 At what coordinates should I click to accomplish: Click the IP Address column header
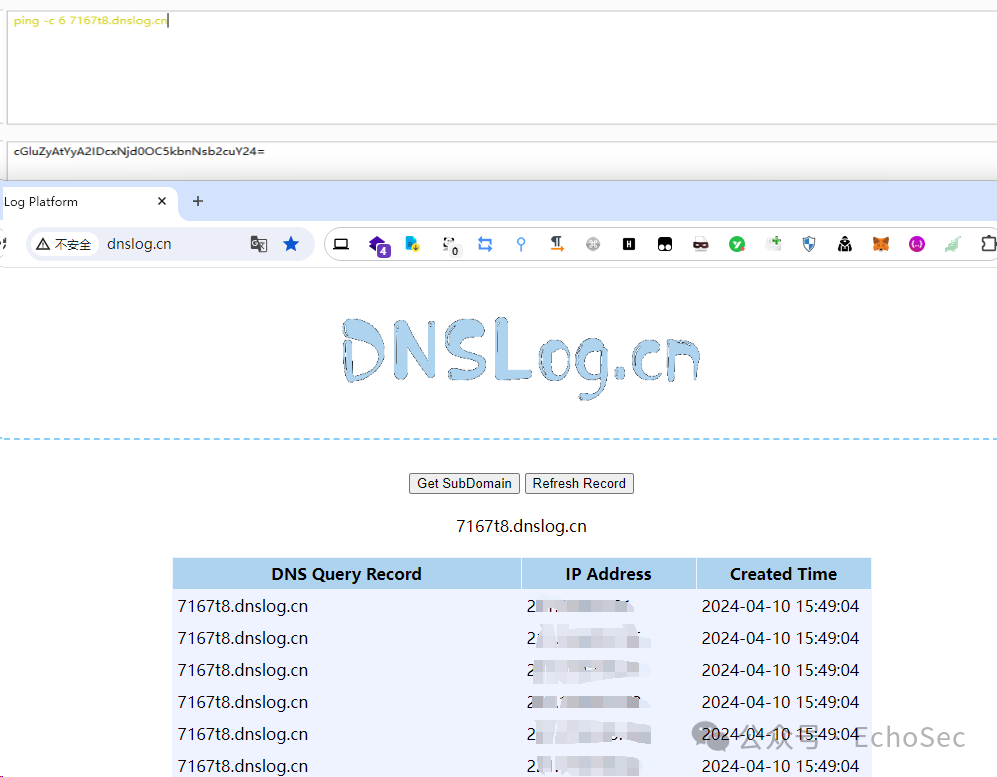coord(609,574)
